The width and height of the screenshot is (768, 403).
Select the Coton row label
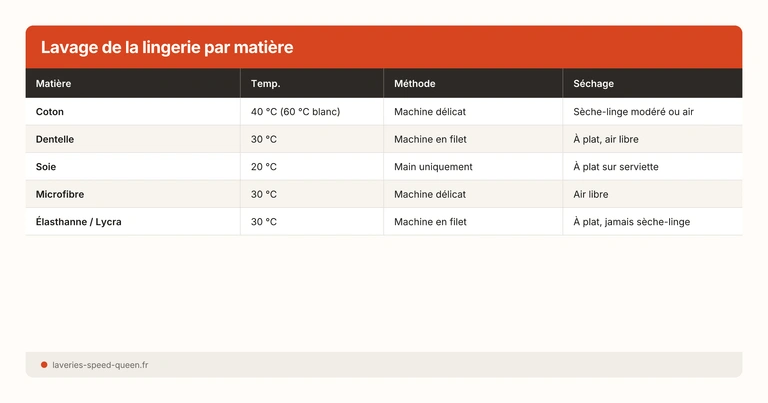pos(50,112)
